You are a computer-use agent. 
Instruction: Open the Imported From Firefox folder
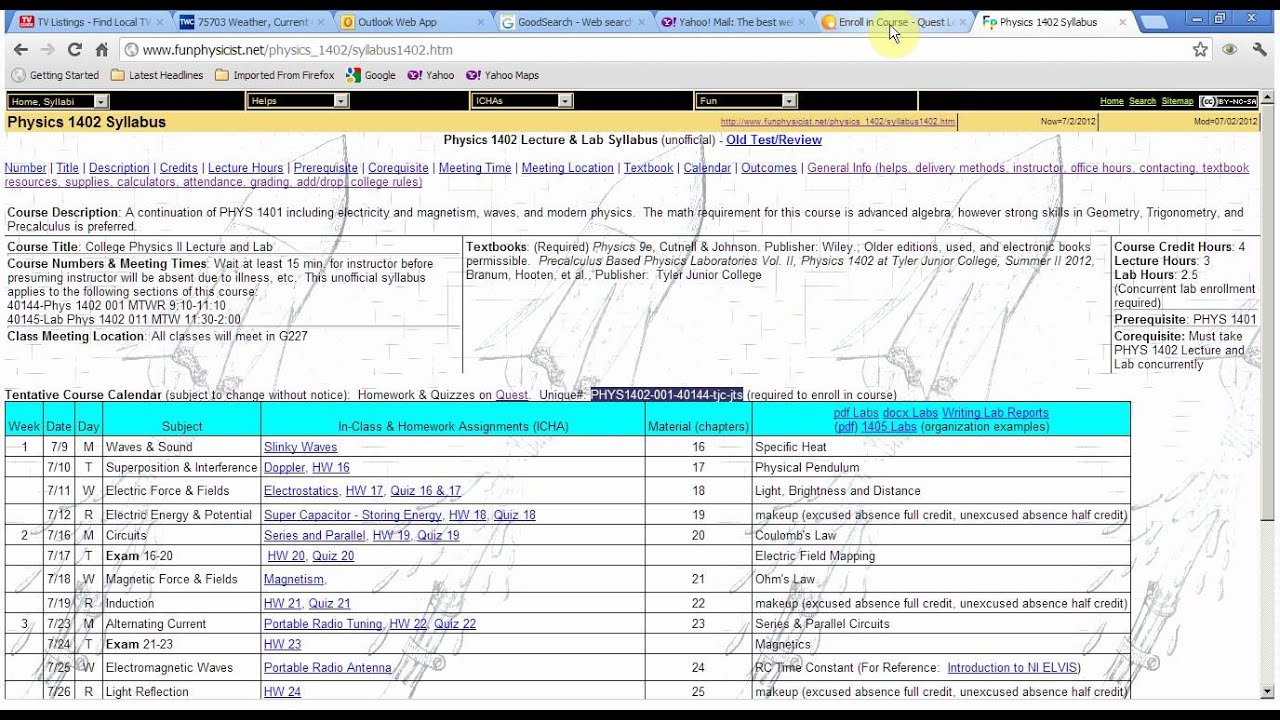pyautogui.click(x=275, y=75)
